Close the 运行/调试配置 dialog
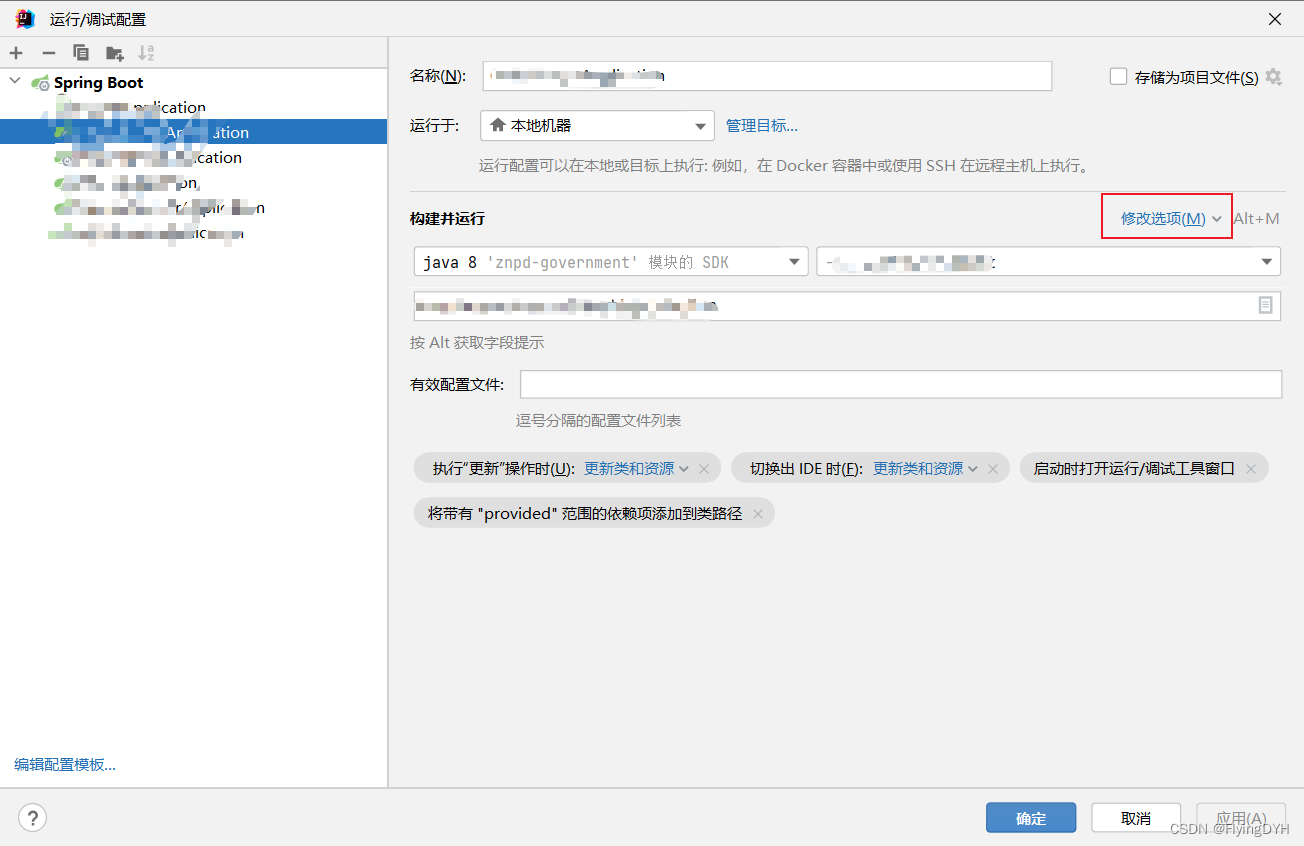 coord(1275,19)
